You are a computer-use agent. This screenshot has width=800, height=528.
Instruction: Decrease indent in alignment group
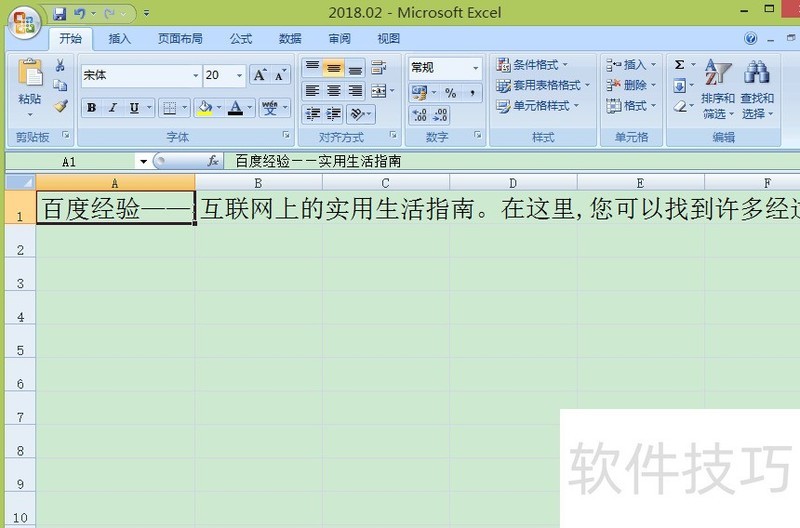point(312,114)
